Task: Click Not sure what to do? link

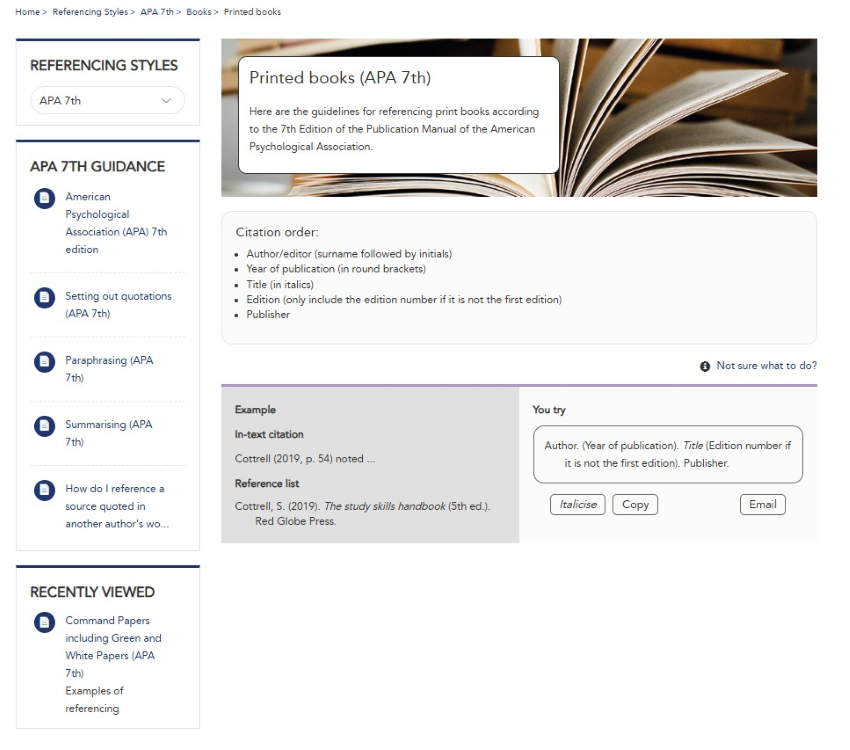Action: [x=766, y=365]
